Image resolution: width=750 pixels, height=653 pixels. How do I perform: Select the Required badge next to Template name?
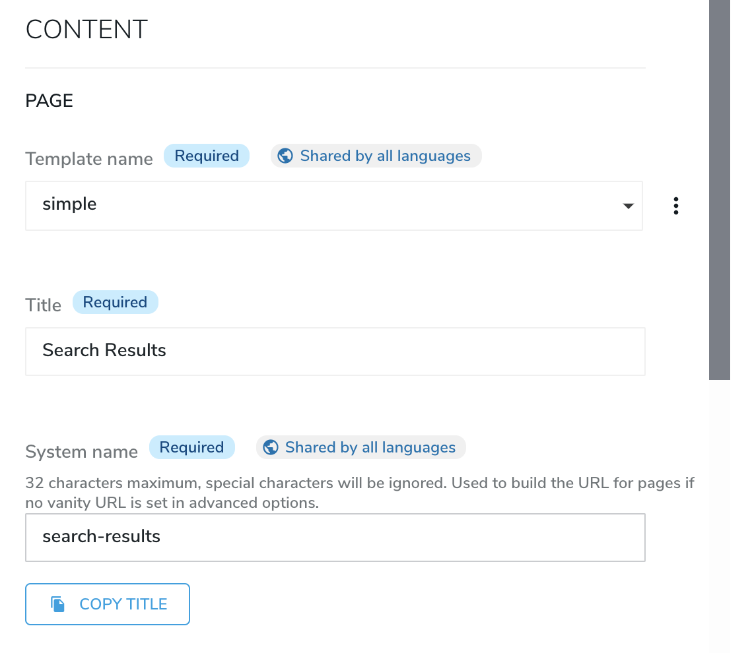point(207,156)
